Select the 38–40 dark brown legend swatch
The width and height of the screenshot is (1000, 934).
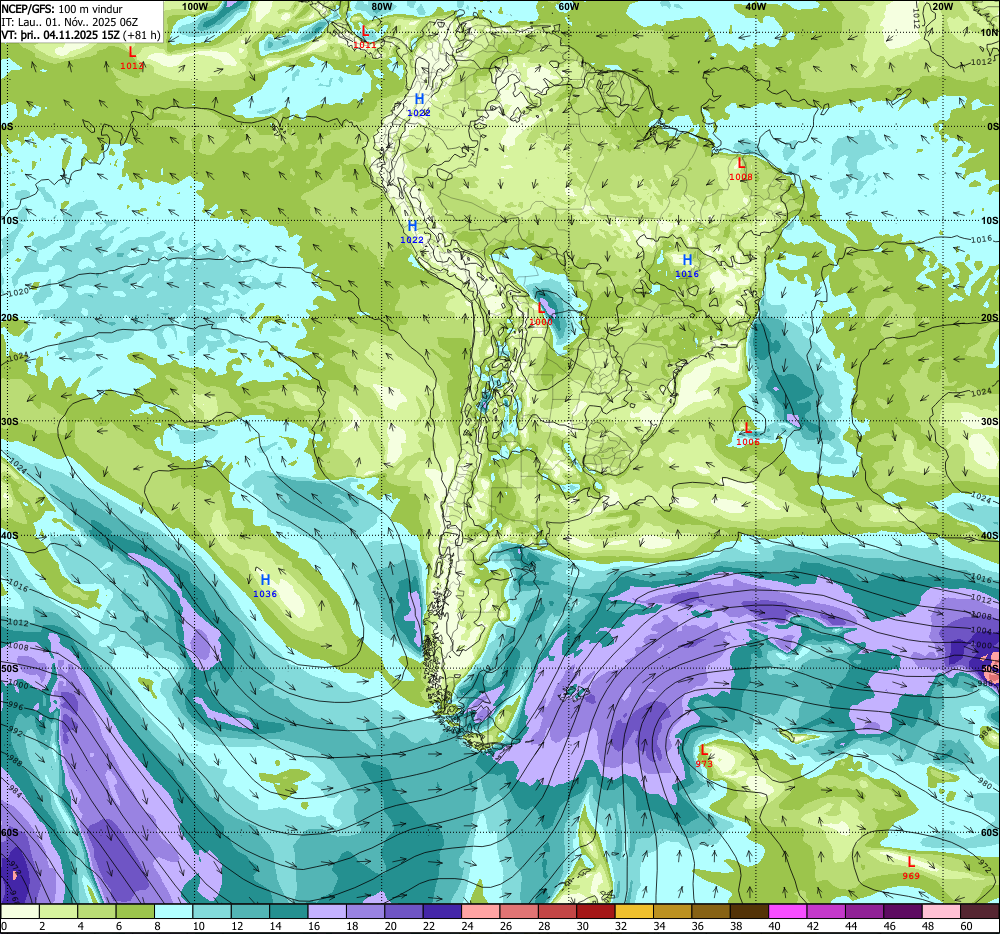pyautogui.click(x=750, y=912)
